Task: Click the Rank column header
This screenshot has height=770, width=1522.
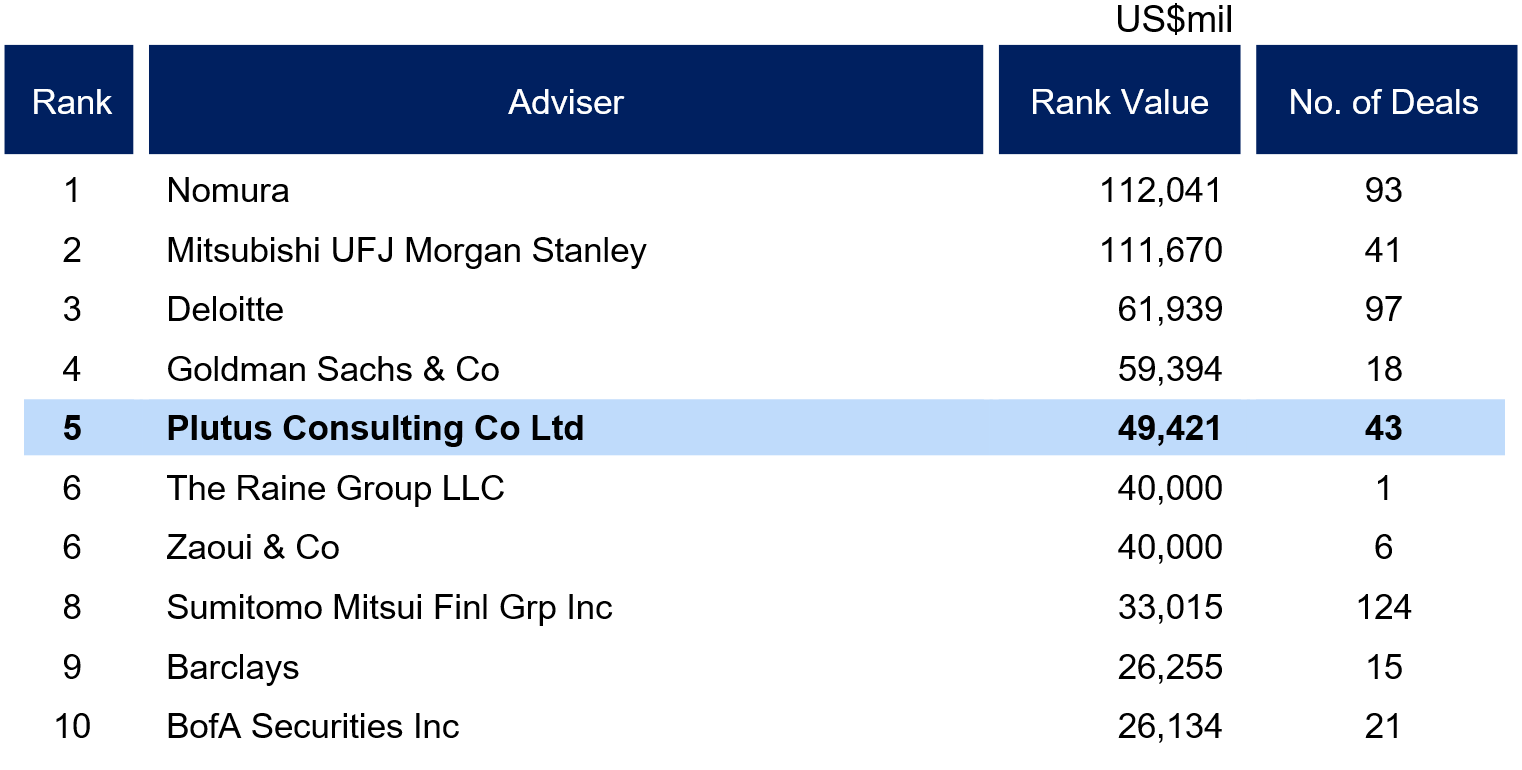Action: pos(69,100)
